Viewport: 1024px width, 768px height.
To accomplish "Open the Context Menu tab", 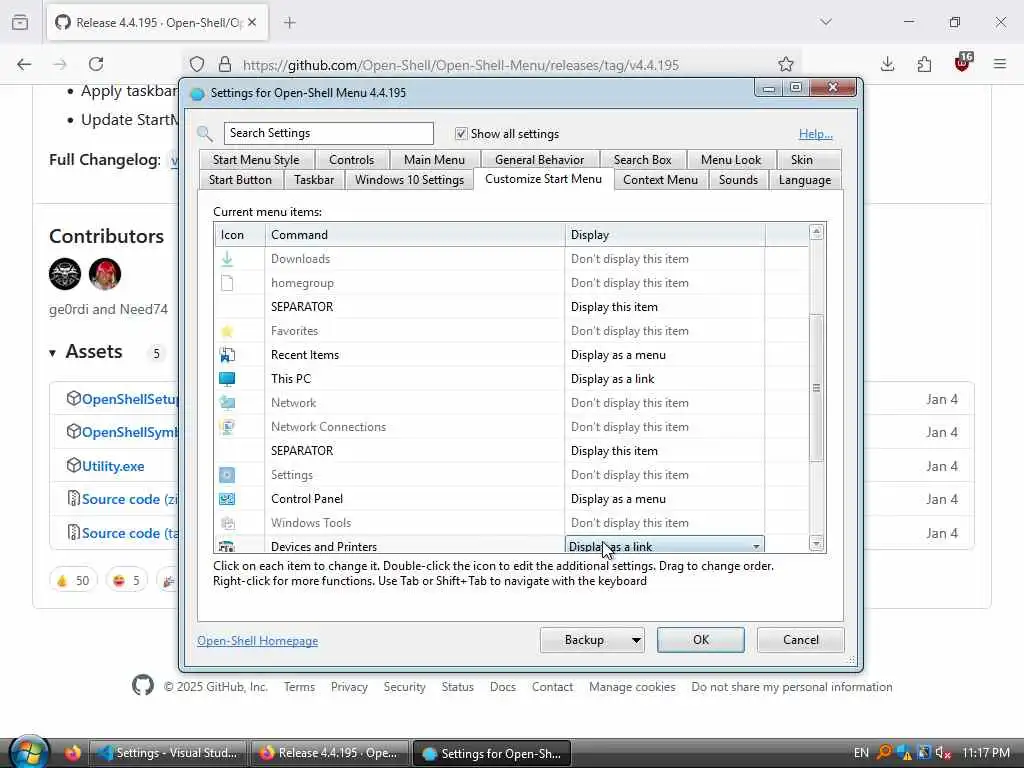I will pos(660,180).
